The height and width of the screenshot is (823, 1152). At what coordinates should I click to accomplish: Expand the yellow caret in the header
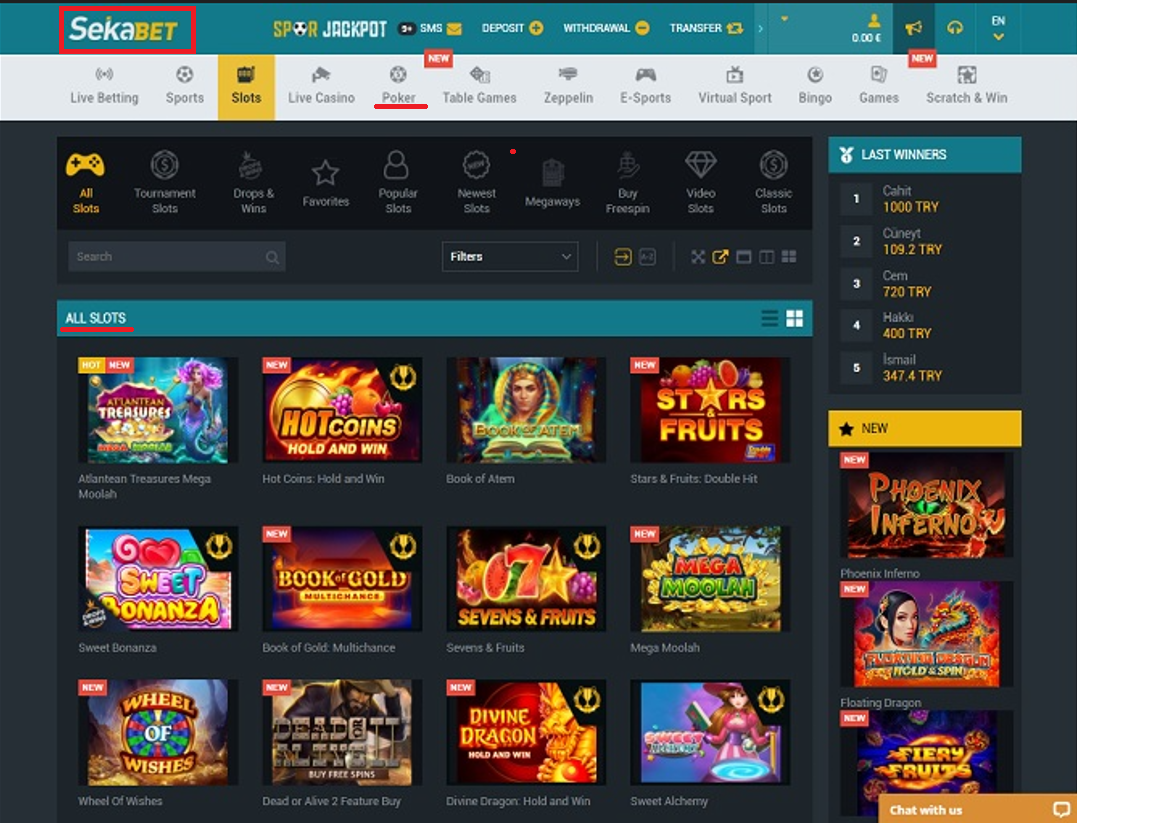point(784,19)
